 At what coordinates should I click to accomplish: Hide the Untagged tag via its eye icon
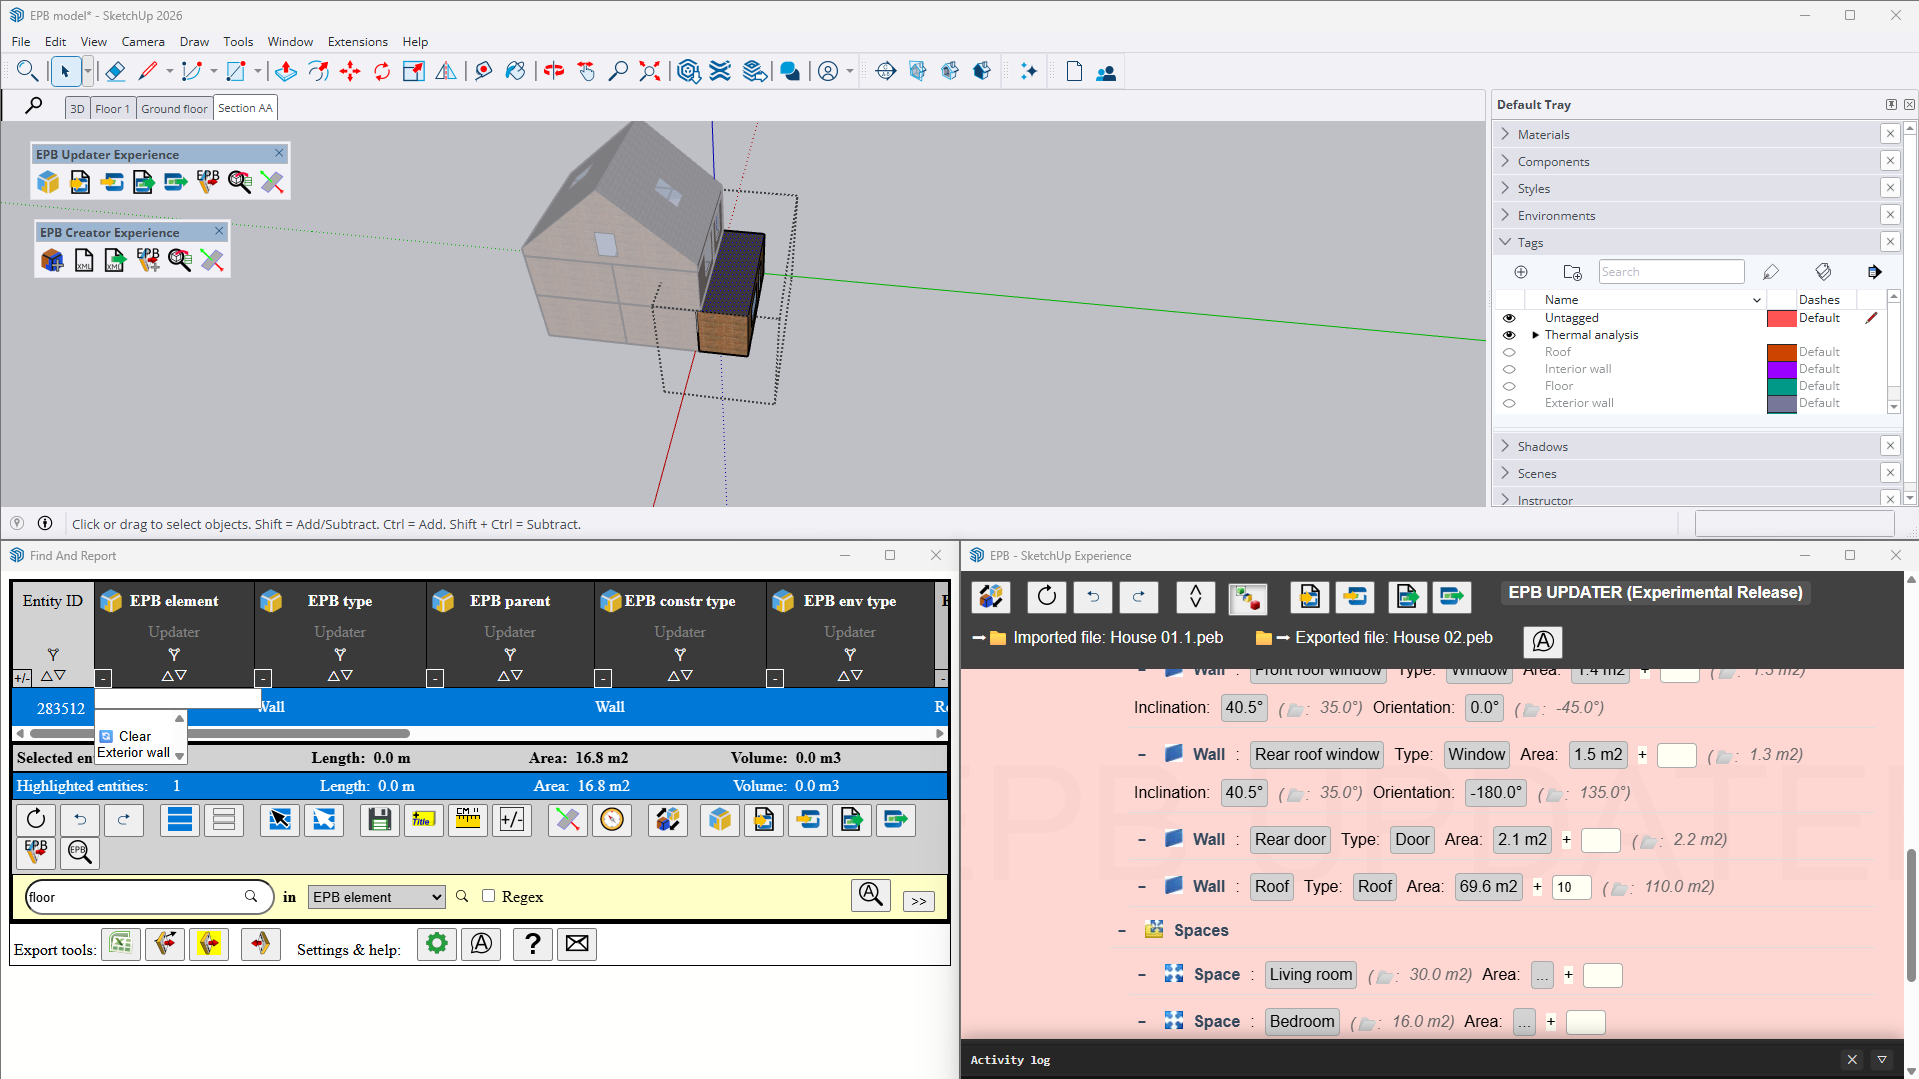(x=1509, y=318)
